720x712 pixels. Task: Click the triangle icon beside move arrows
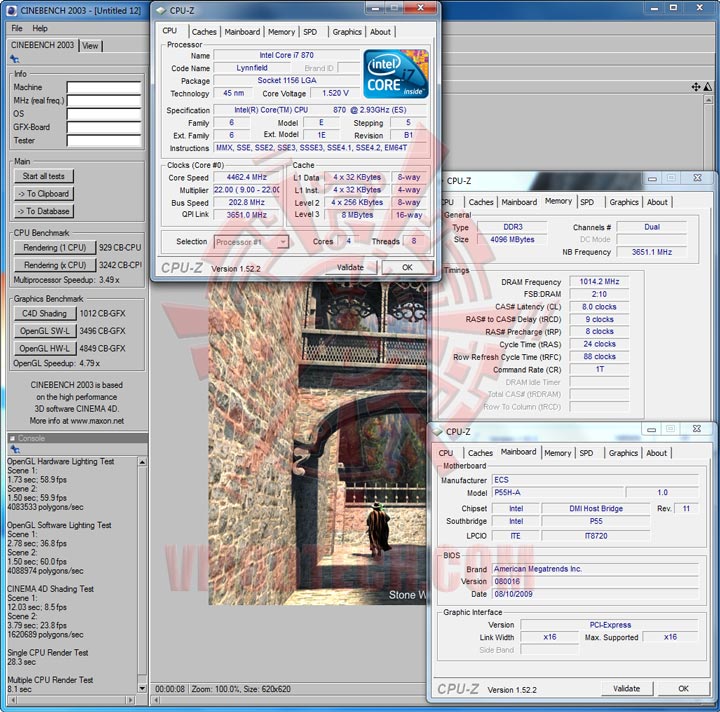[x=708, y=87]
